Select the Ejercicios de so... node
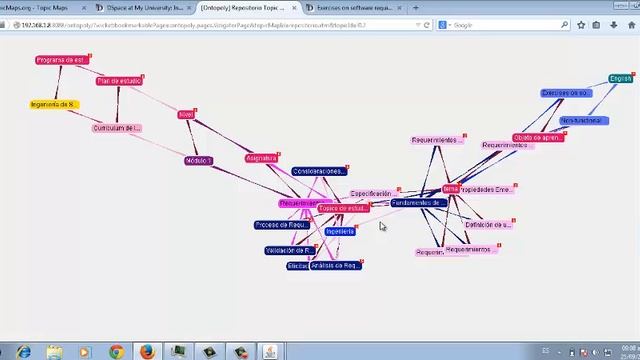The height and width of the screenshot is (360, 640). (x=566, y=93)
